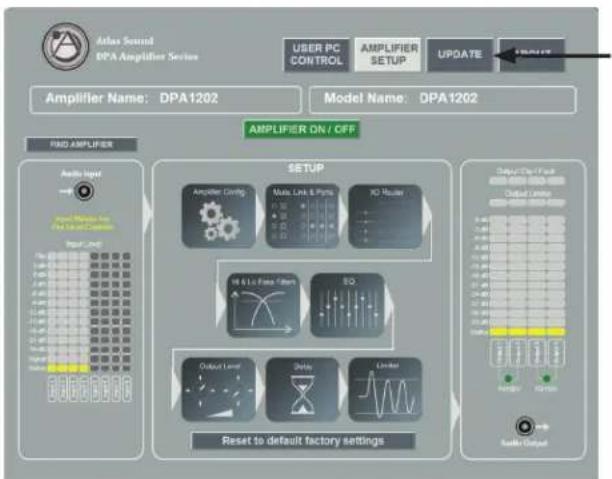Select the AMPLIFIER SETUP tab

tap(388, 55)
